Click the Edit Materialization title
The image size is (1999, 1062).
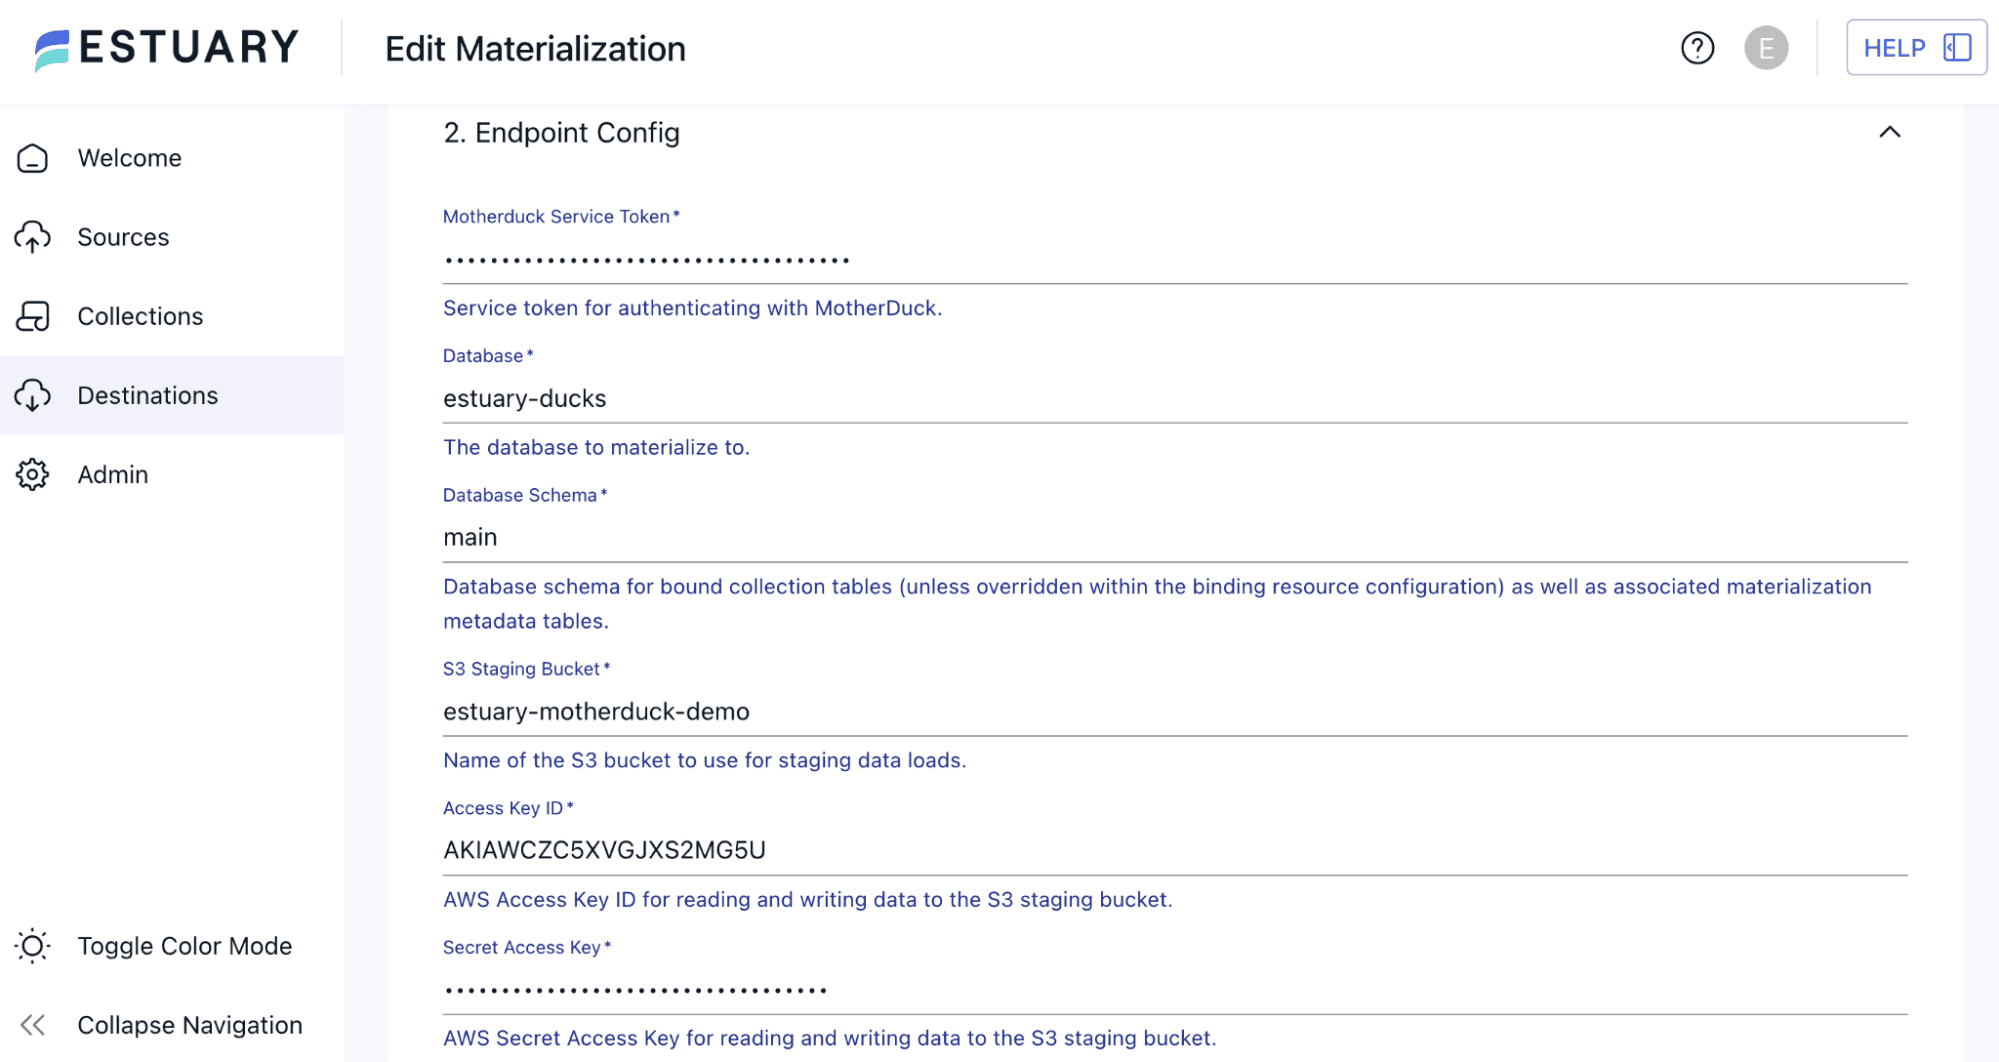(535, 48)
